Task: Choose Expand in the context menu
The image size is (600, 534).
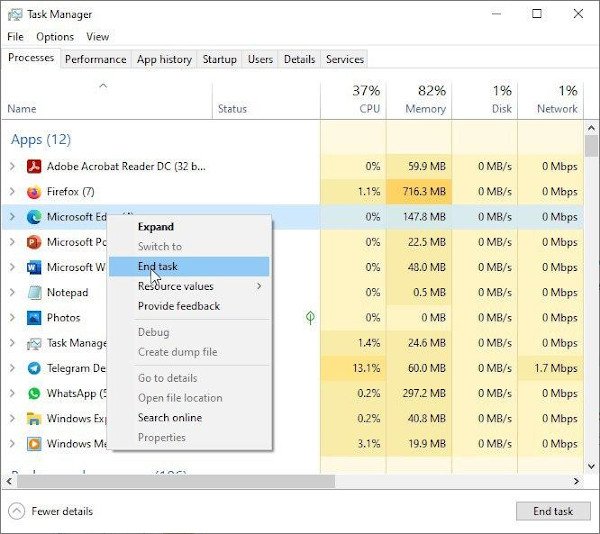Action: click(189, 227)
